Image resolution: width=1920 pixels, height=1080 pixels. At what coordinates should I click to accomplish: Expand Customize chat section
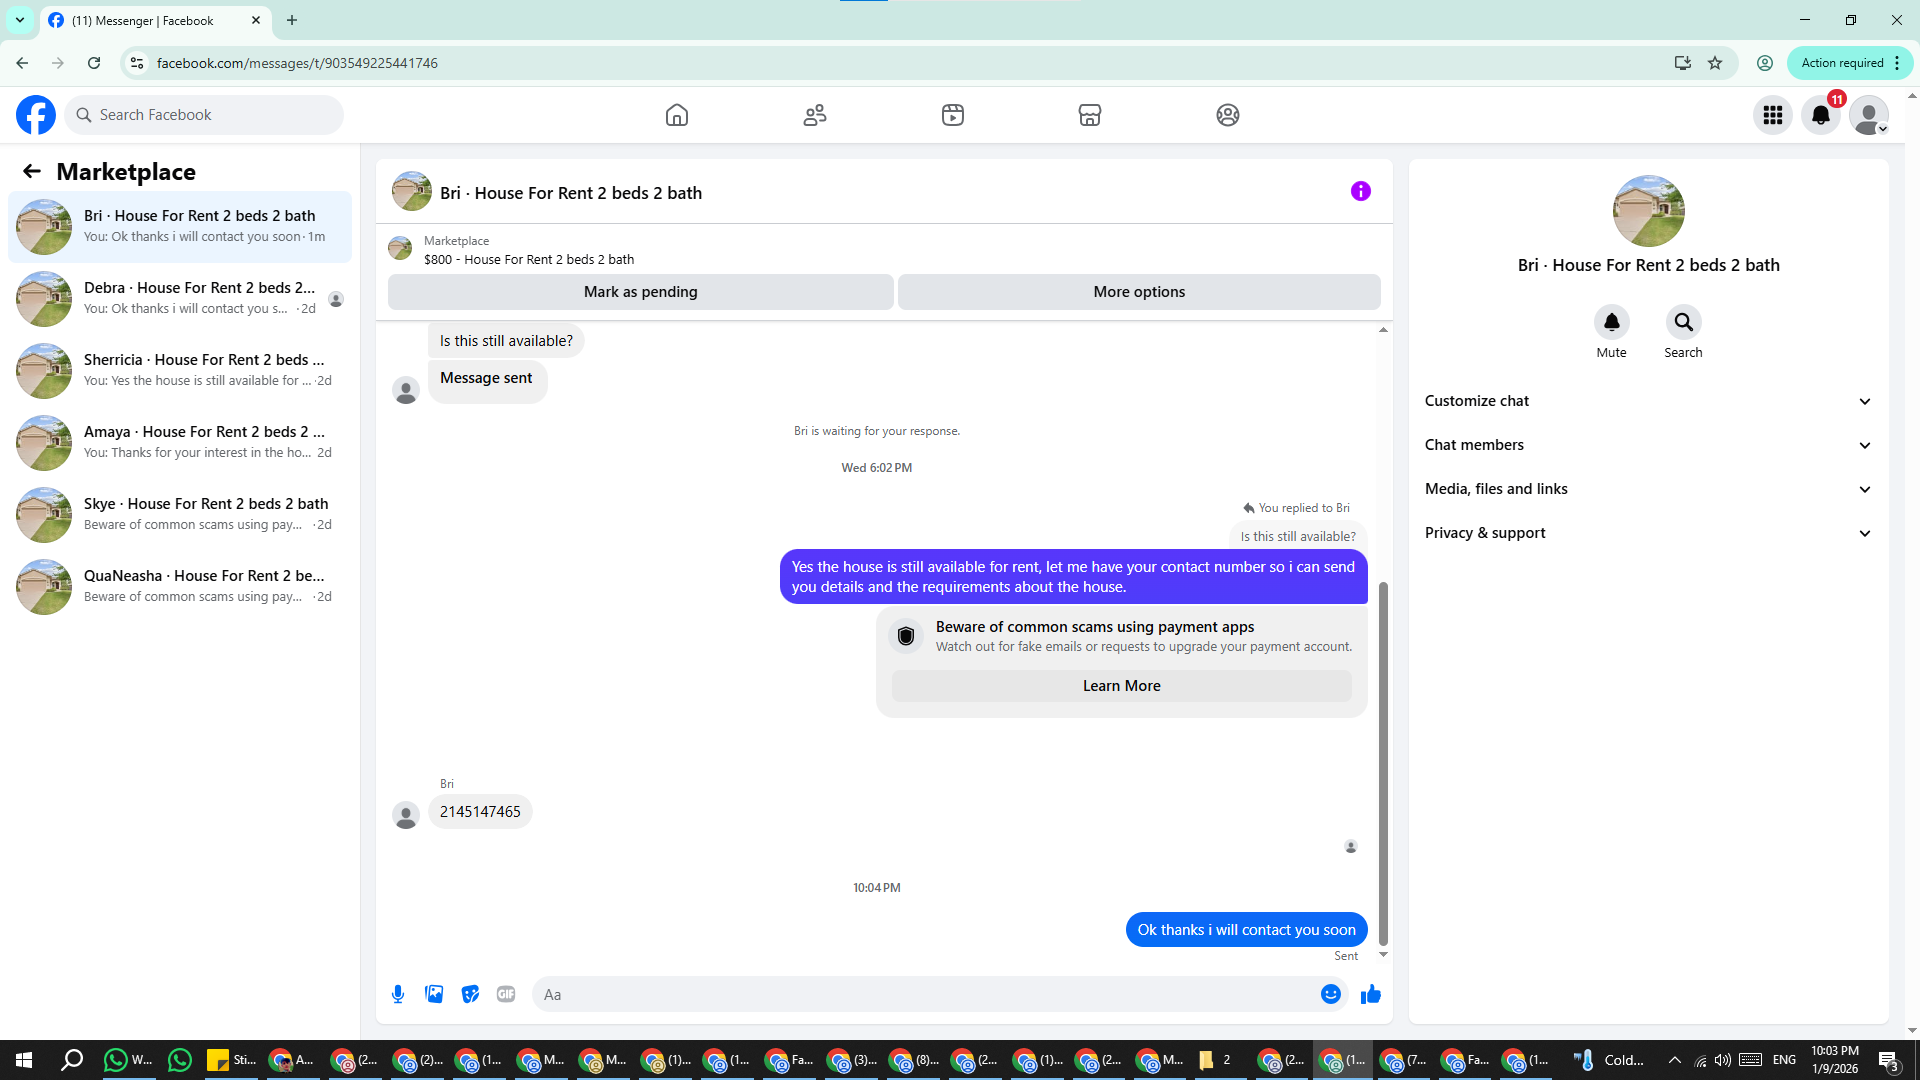1647,401
